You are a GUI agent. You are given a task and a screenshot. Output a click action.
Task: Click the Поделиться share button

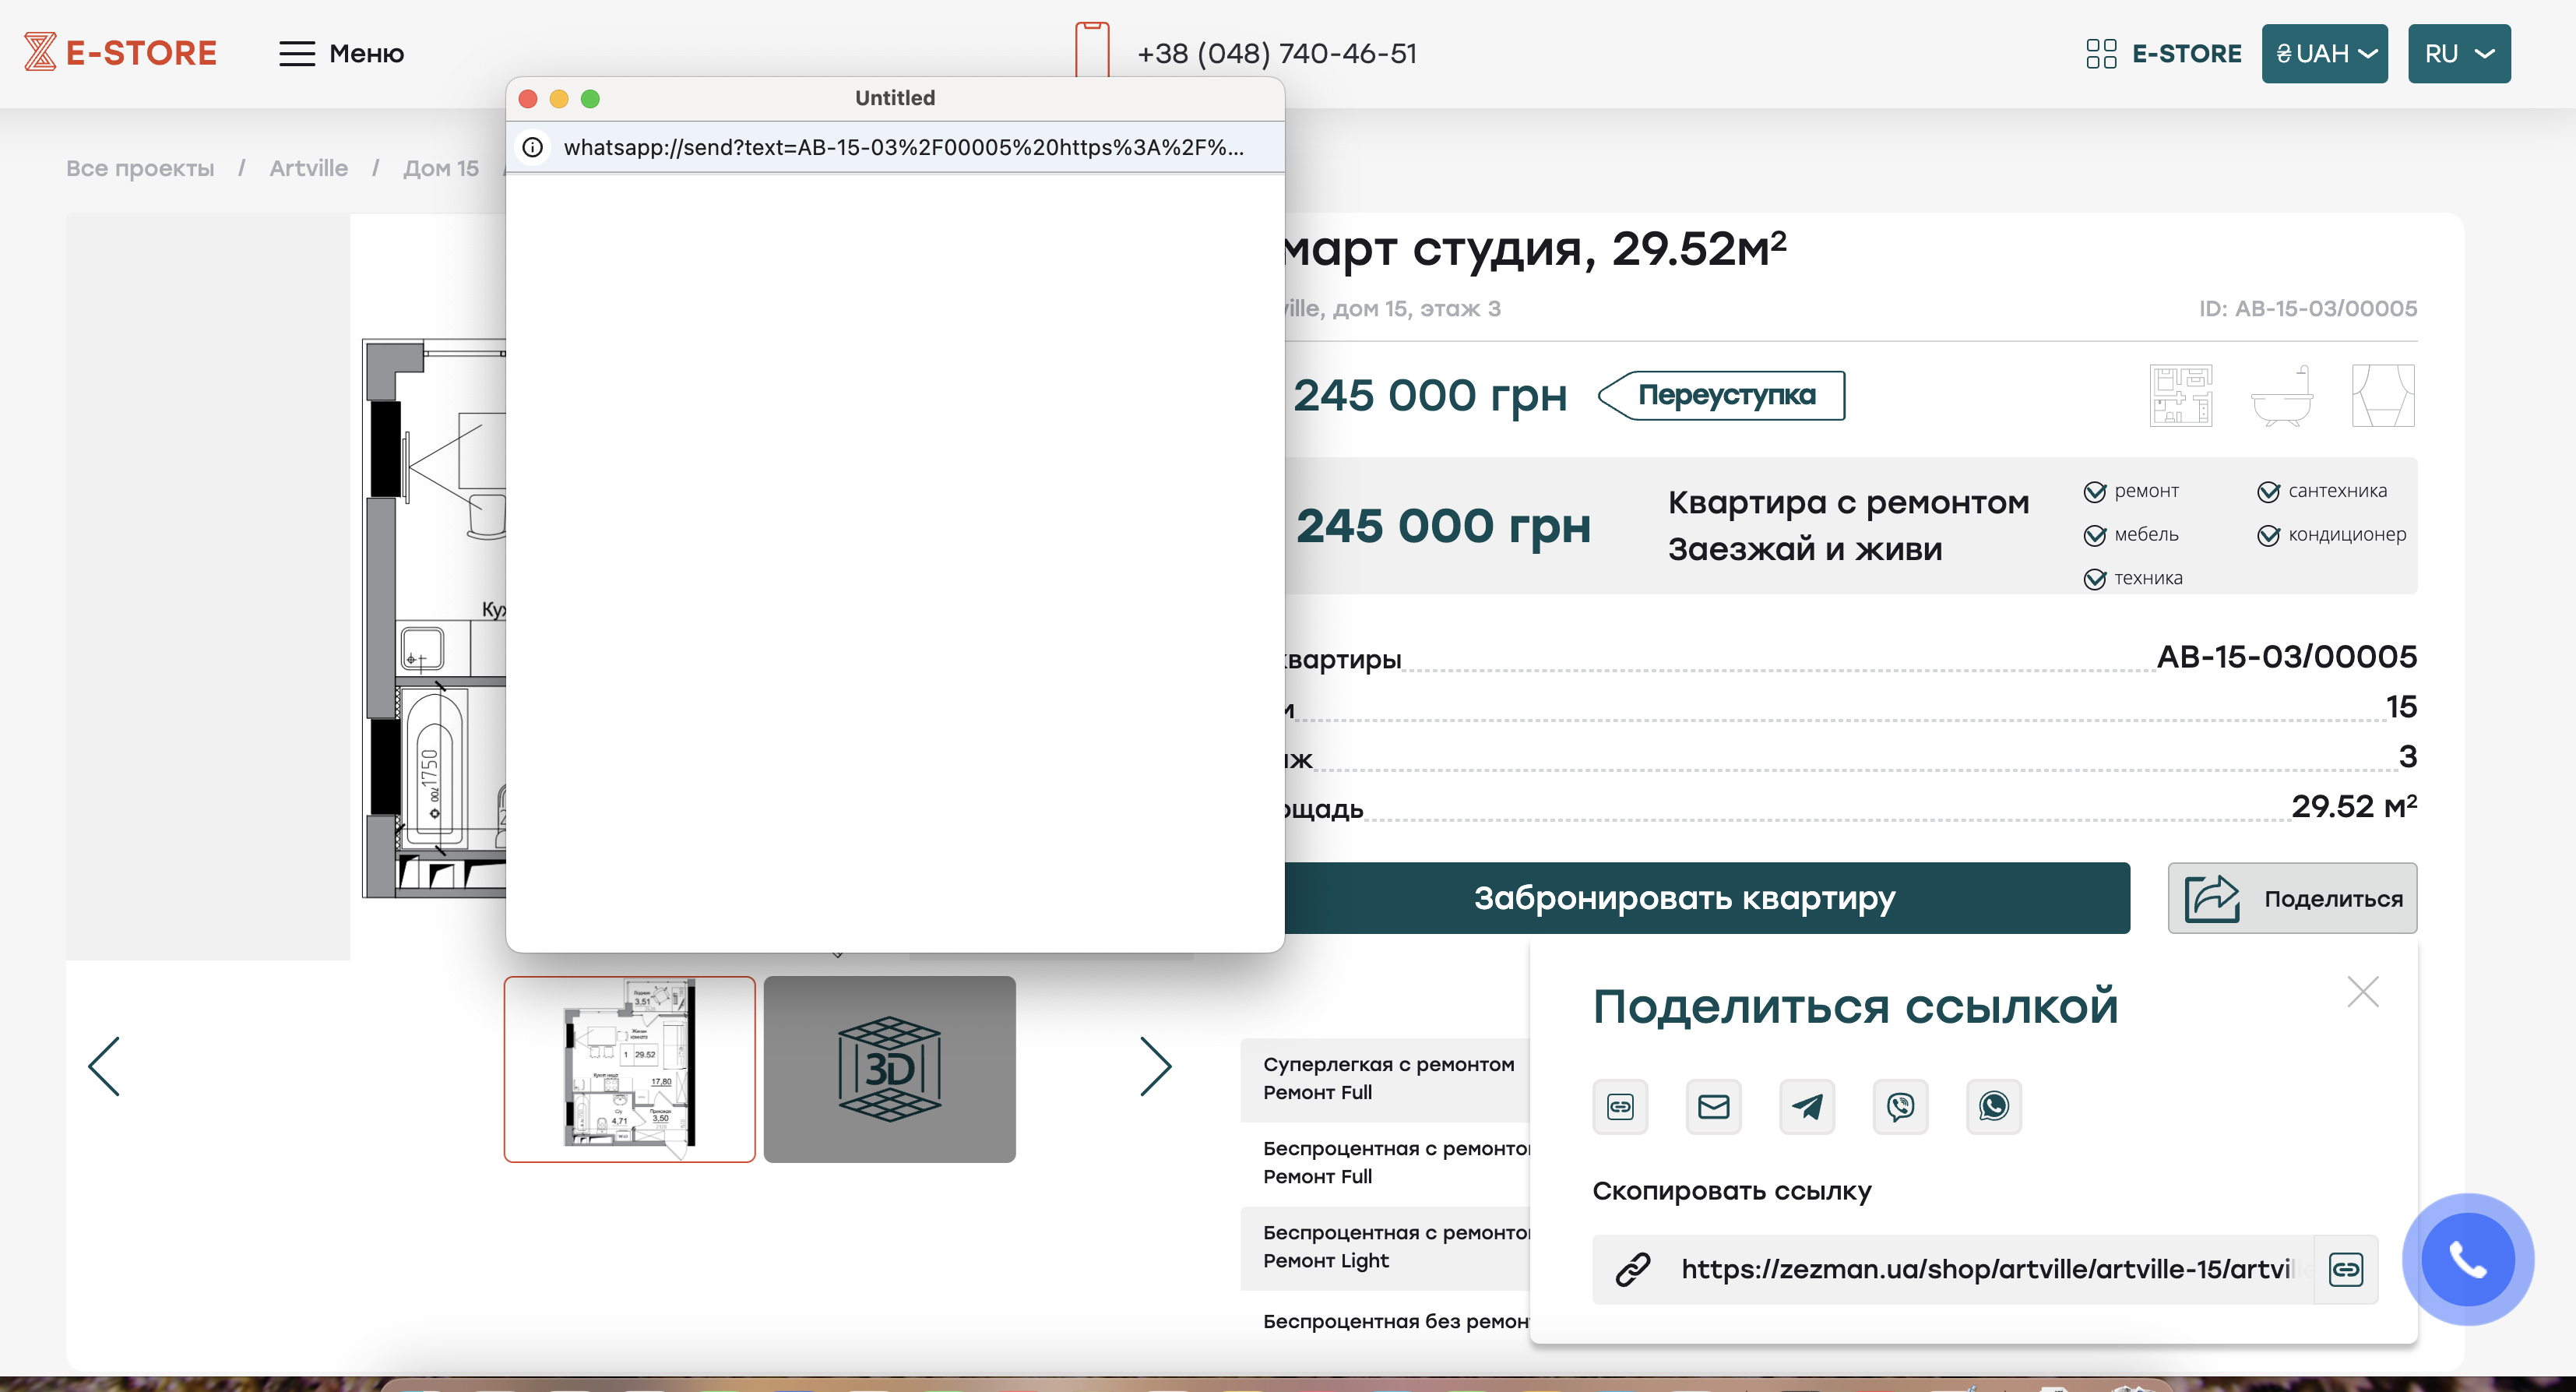pyautogui.click(x=2292, y=898)
